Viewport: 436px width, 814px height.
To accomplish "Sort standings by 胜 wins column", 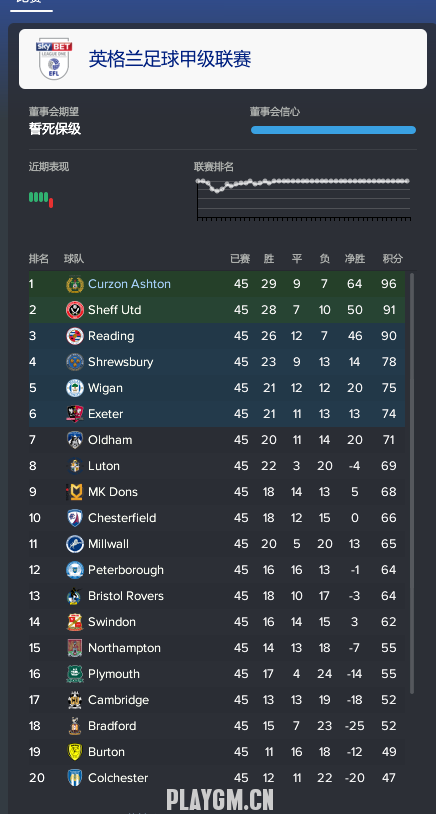I will [268, 259].
